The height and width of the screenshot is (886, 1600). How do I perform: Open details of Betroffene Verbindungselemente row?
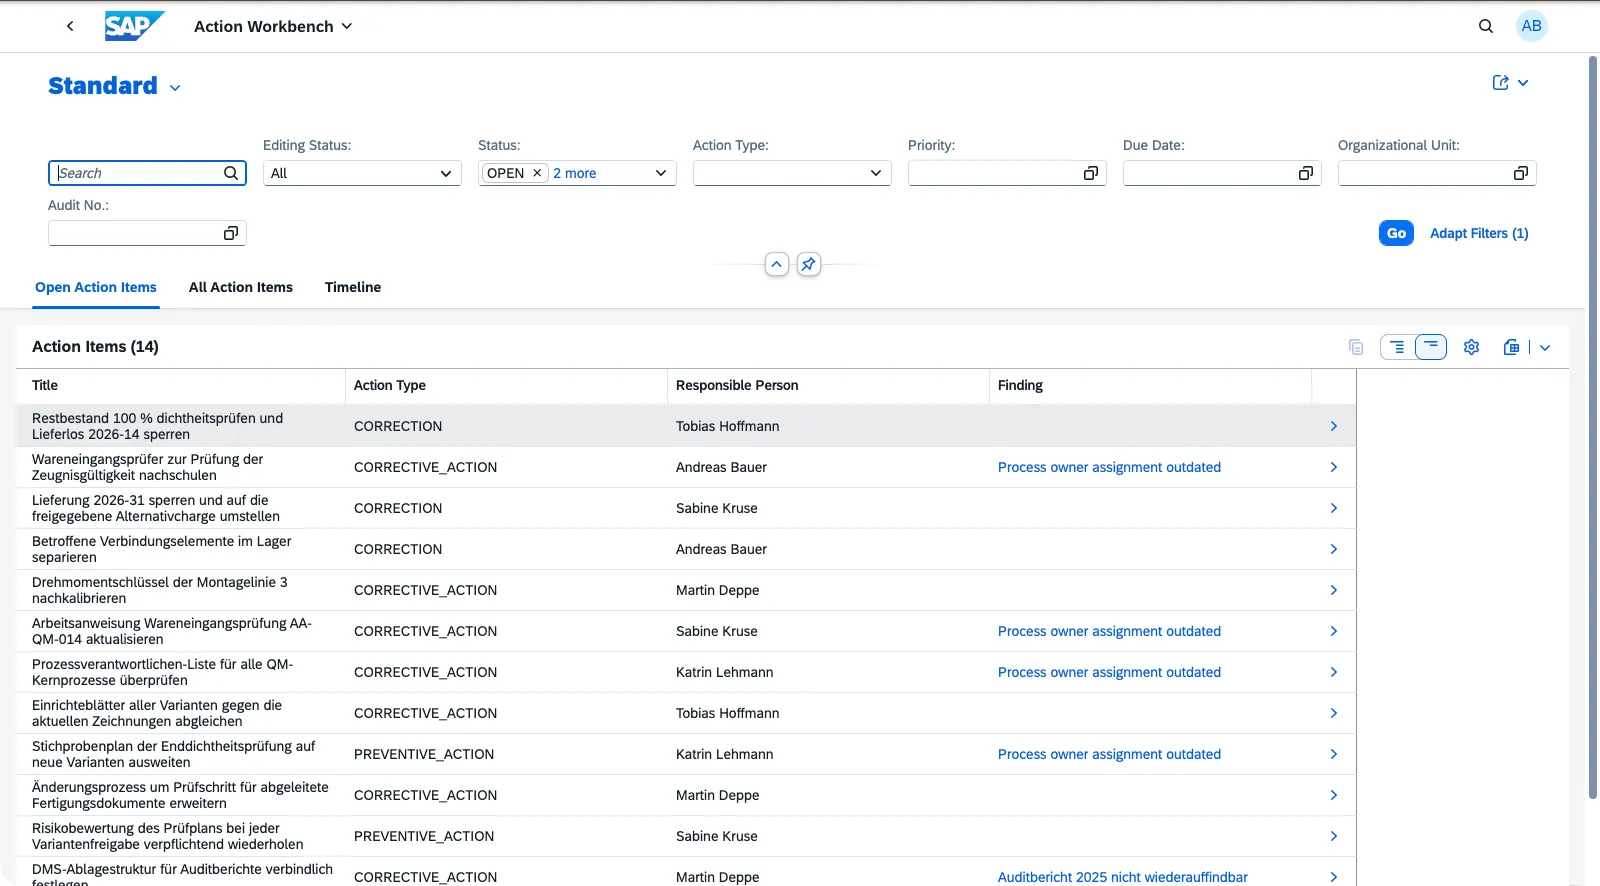click(1334, 549)
